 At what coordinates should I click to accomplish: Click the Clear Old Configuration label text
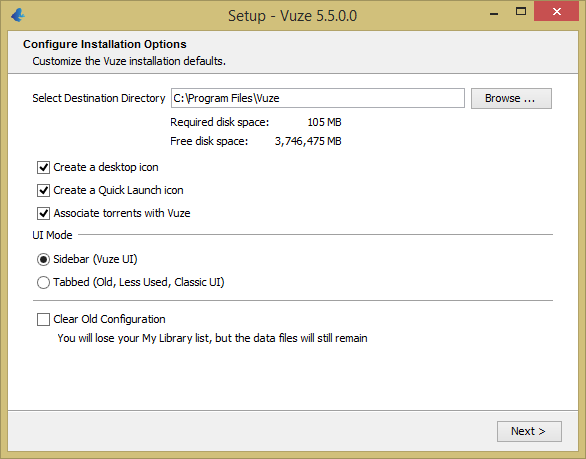(x=109, y=319)
